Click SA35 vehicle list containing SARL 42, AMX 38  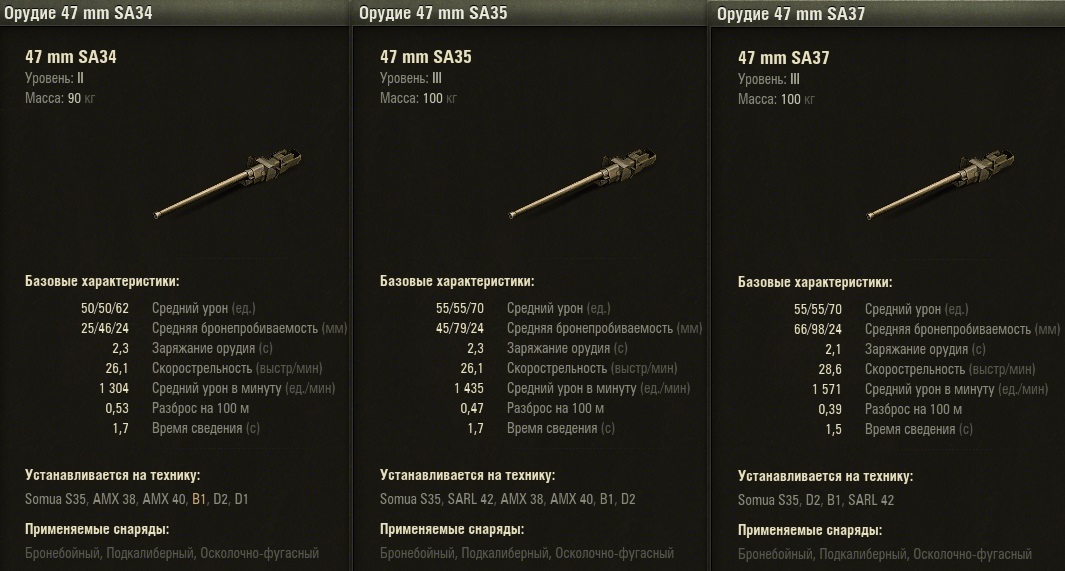507,500
